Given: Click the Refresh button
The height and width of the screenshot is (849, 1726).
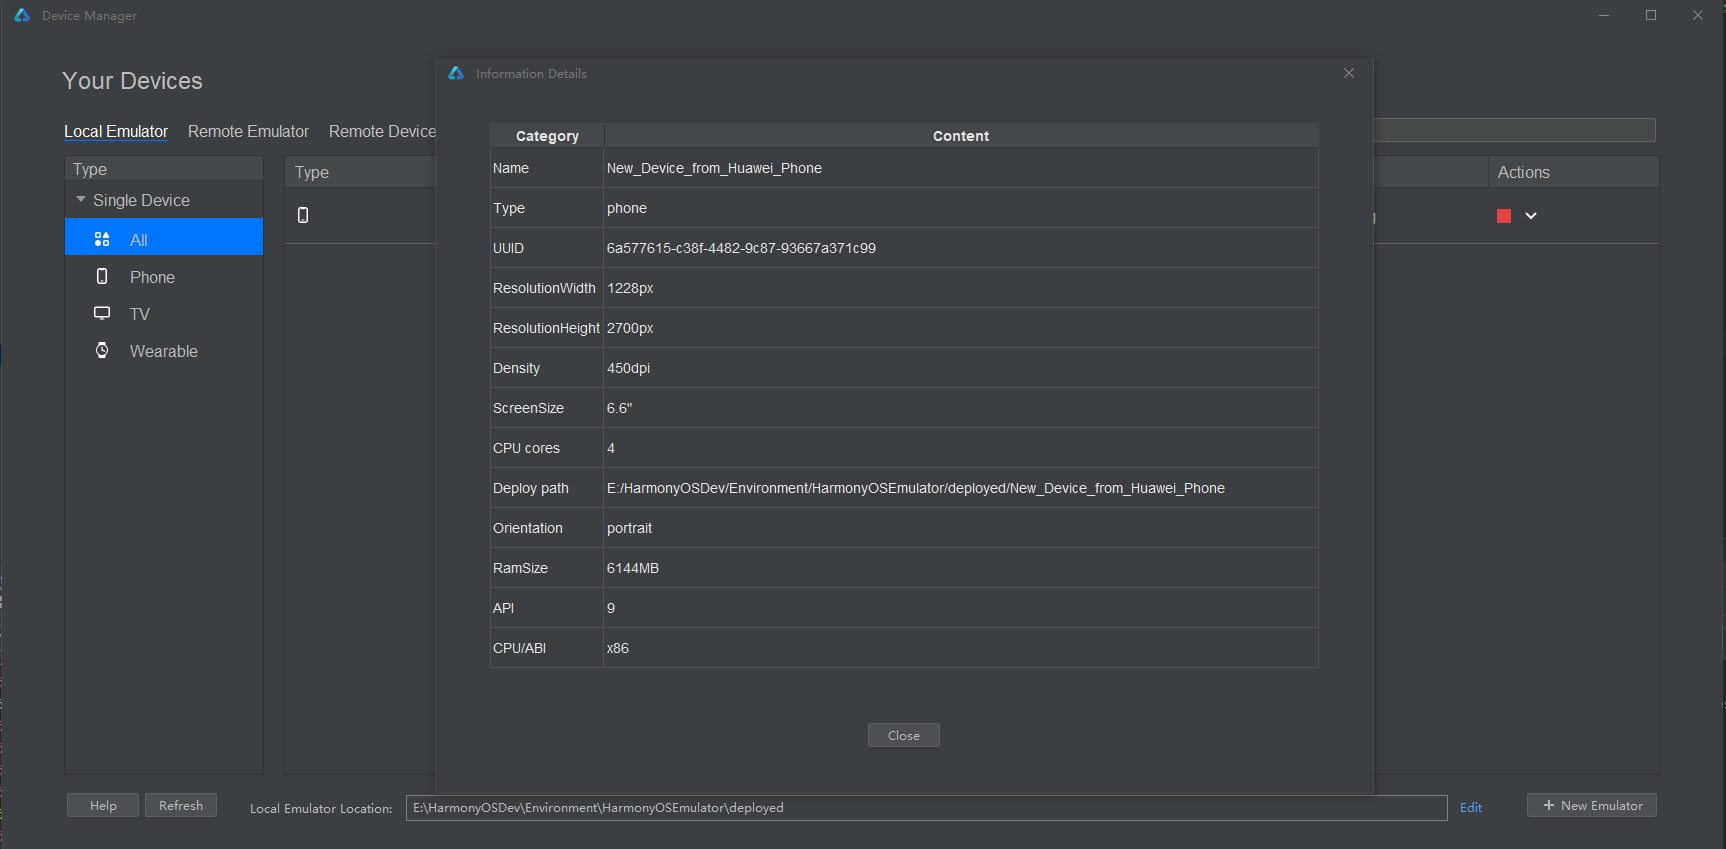Looking at the screenshot, I should [181, 805].
